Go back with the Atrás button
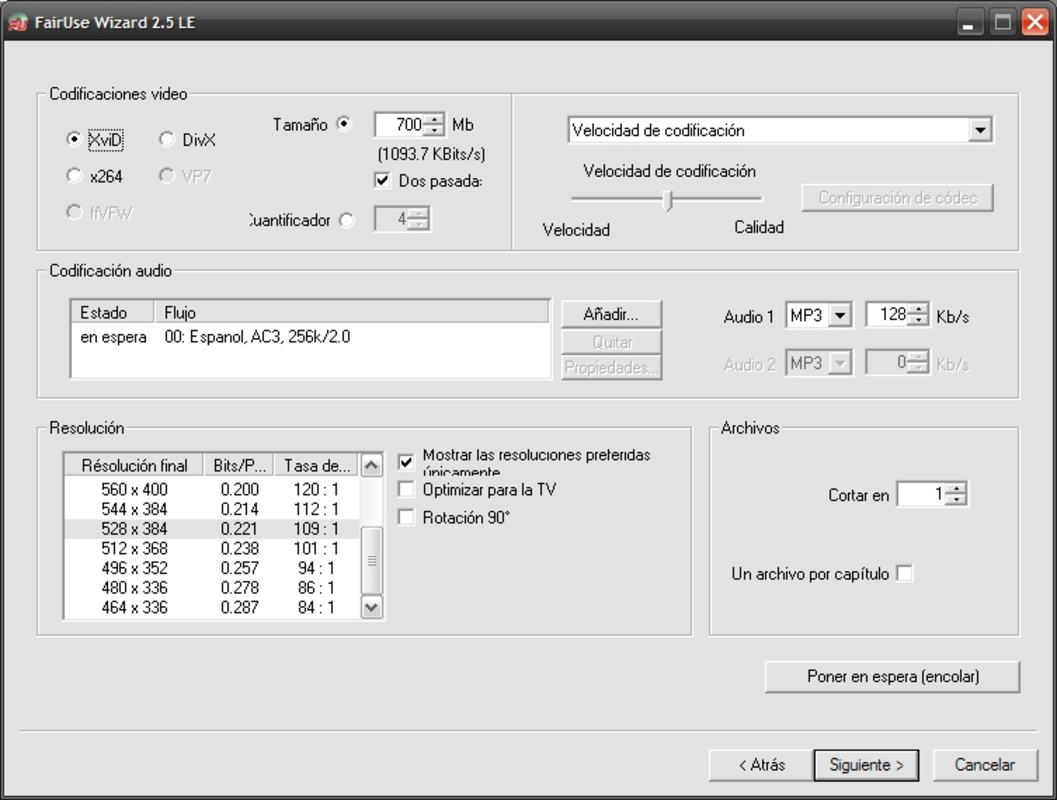The height and width of the screenshot is (800, 1057). 760,765
